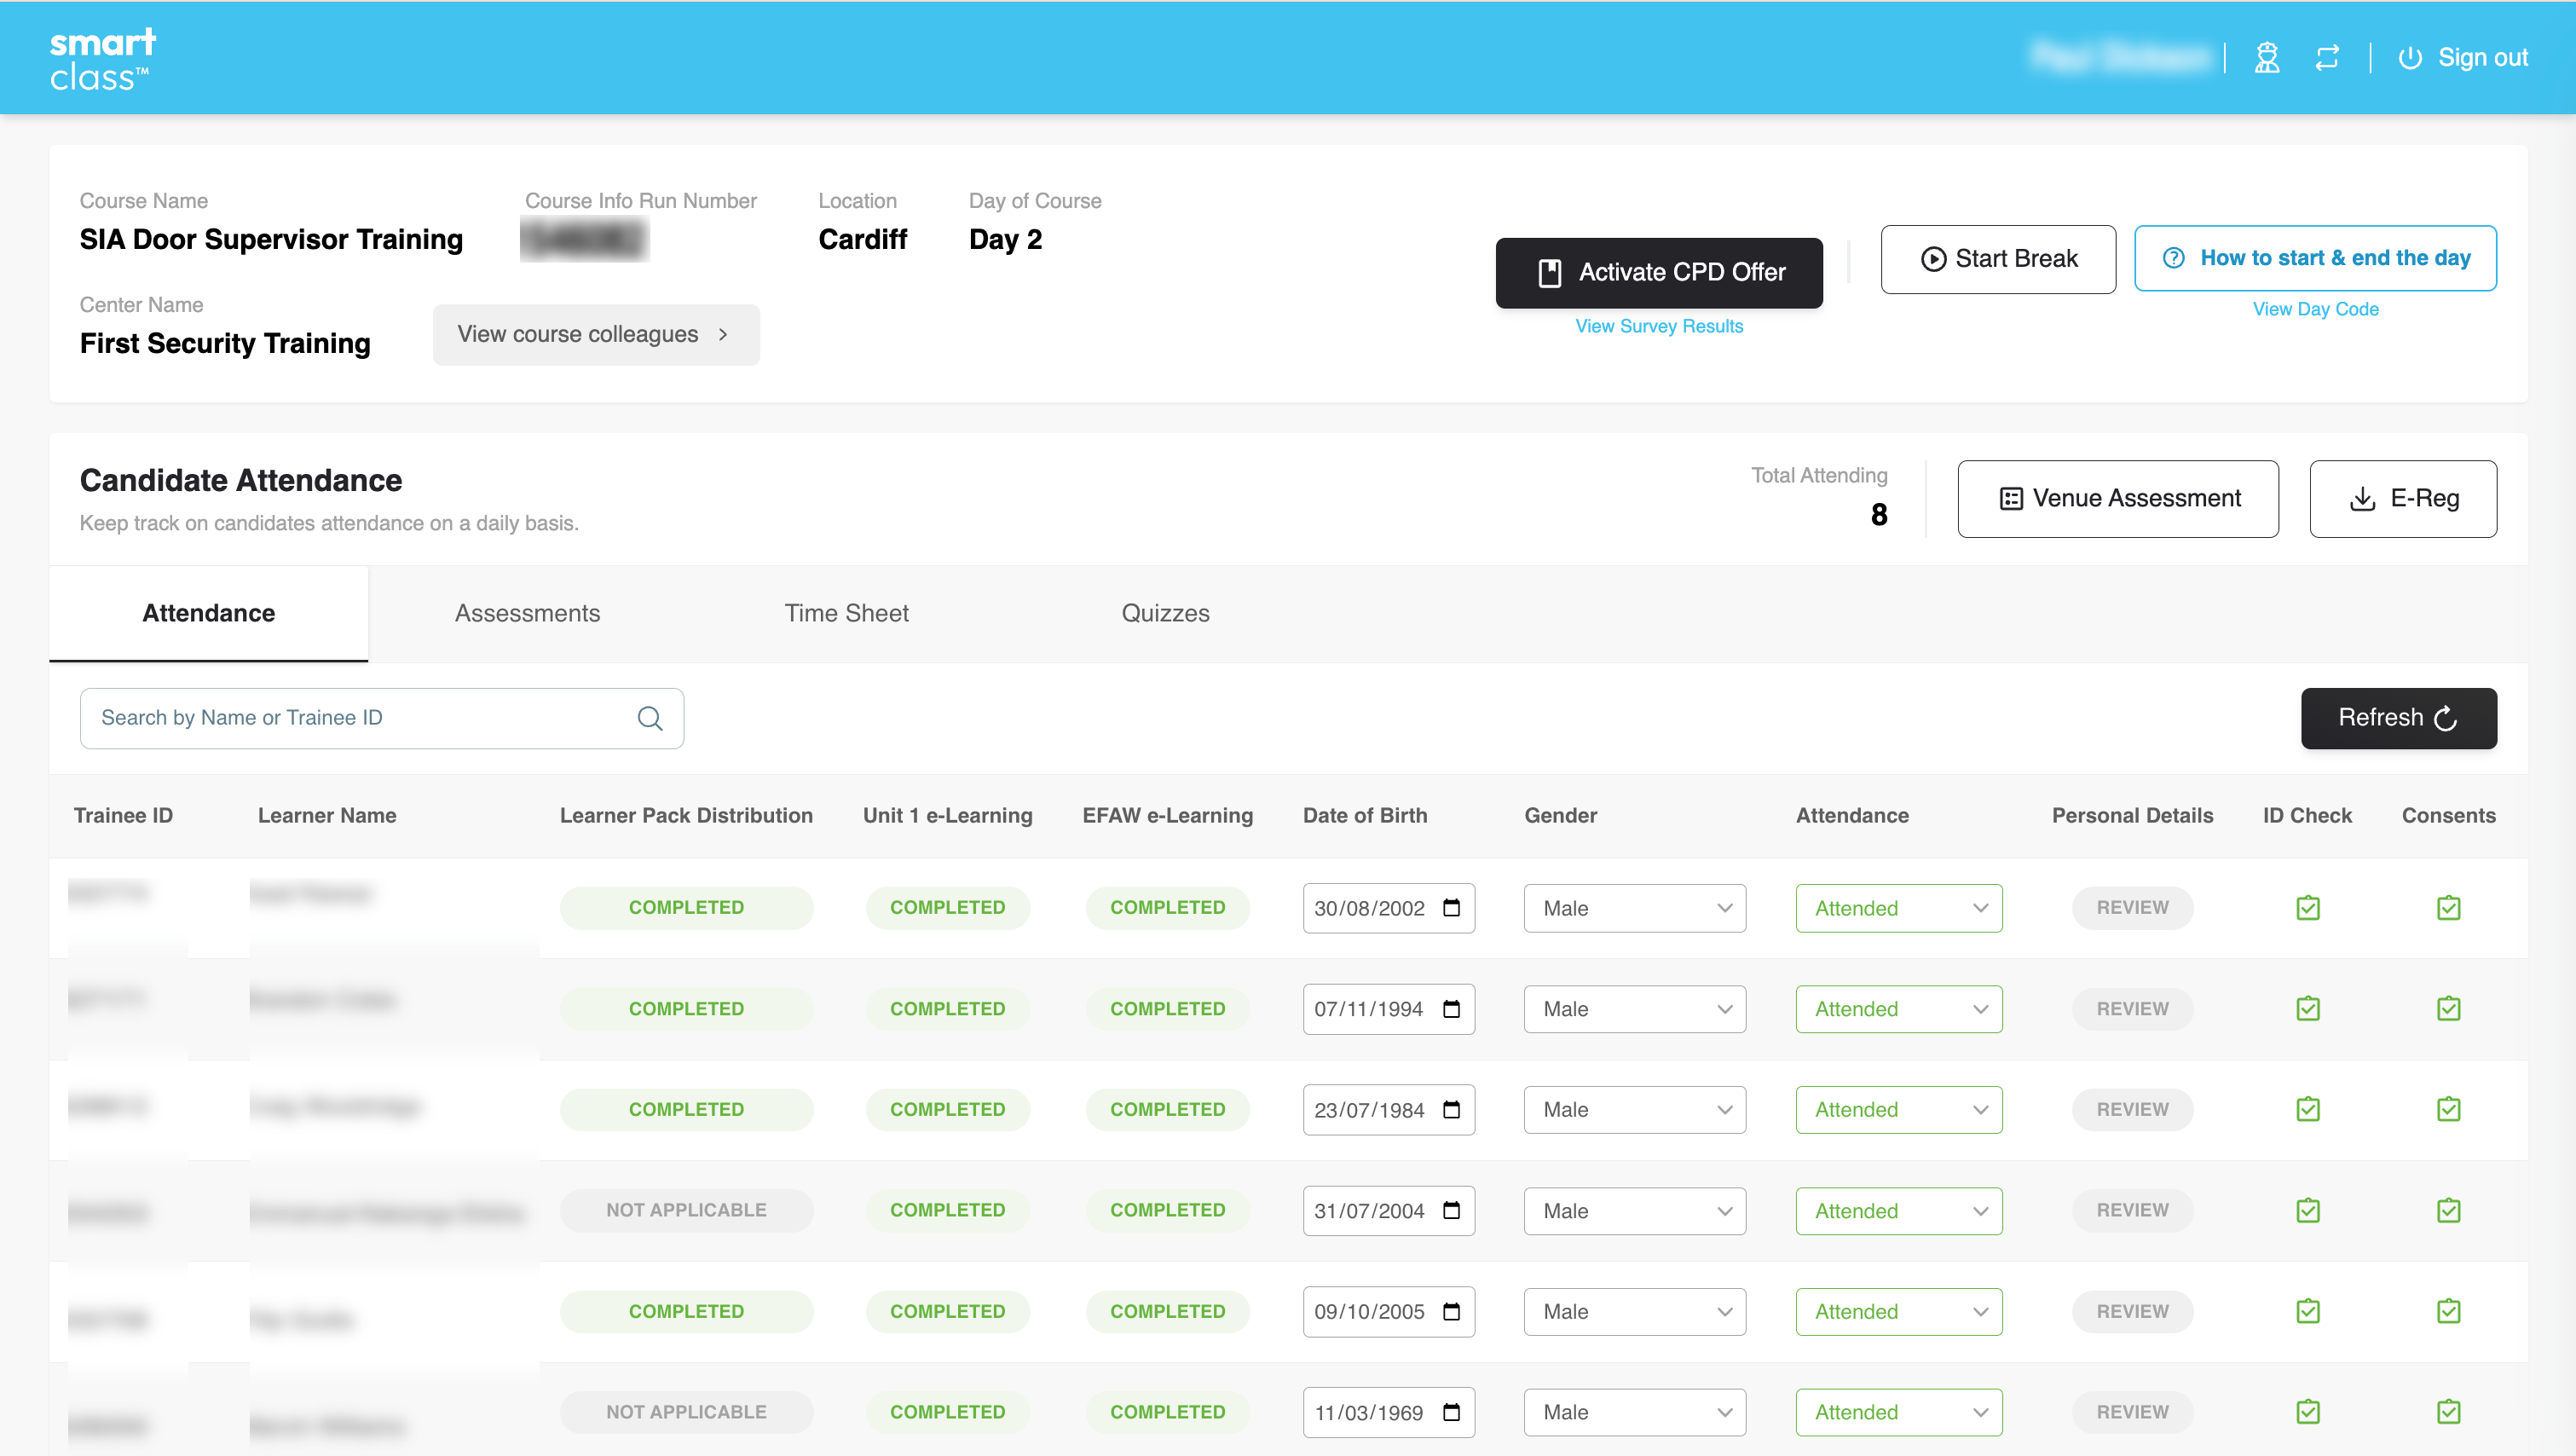Viewport: 2576px width, 1456px height.
Task: Open calendar picker for date 31/07/2004
Action: click(x=1452, y=1211)
